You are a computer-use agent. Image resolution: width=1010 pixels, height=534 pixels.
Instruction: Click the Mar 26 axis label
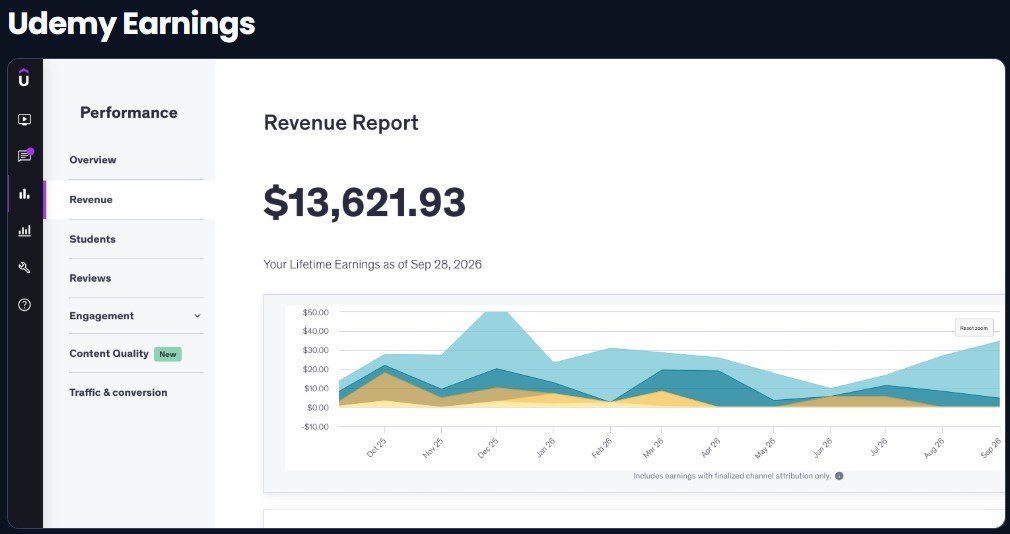pos(653,448)
